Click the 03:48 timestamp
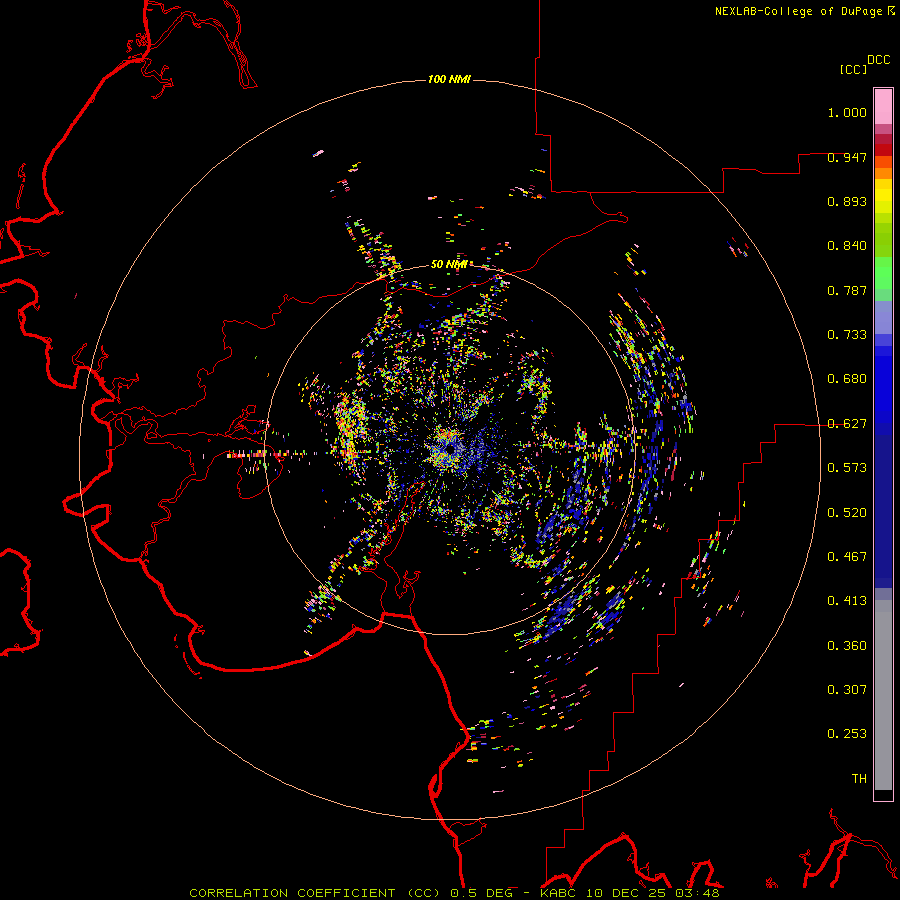This screenshot has width=900, height=900. click(x=695, y=893)
